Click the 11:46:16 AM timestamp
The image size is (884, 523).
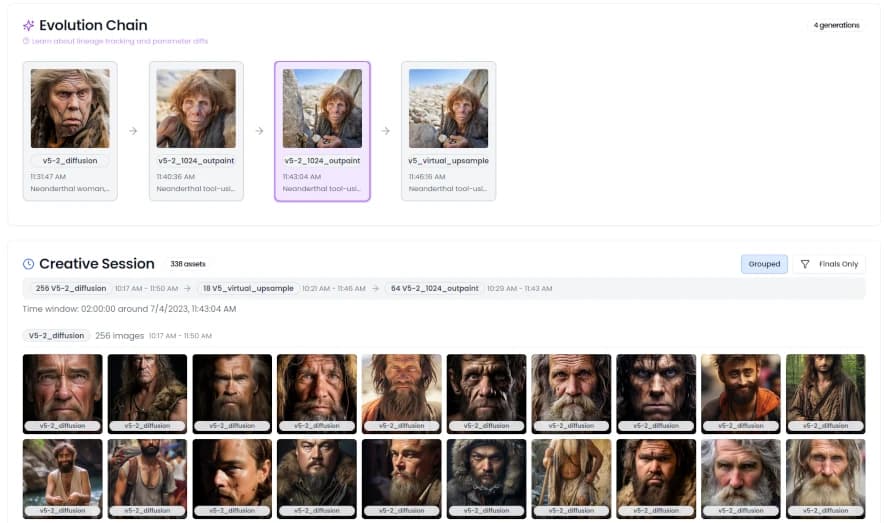tap(427, 177)
